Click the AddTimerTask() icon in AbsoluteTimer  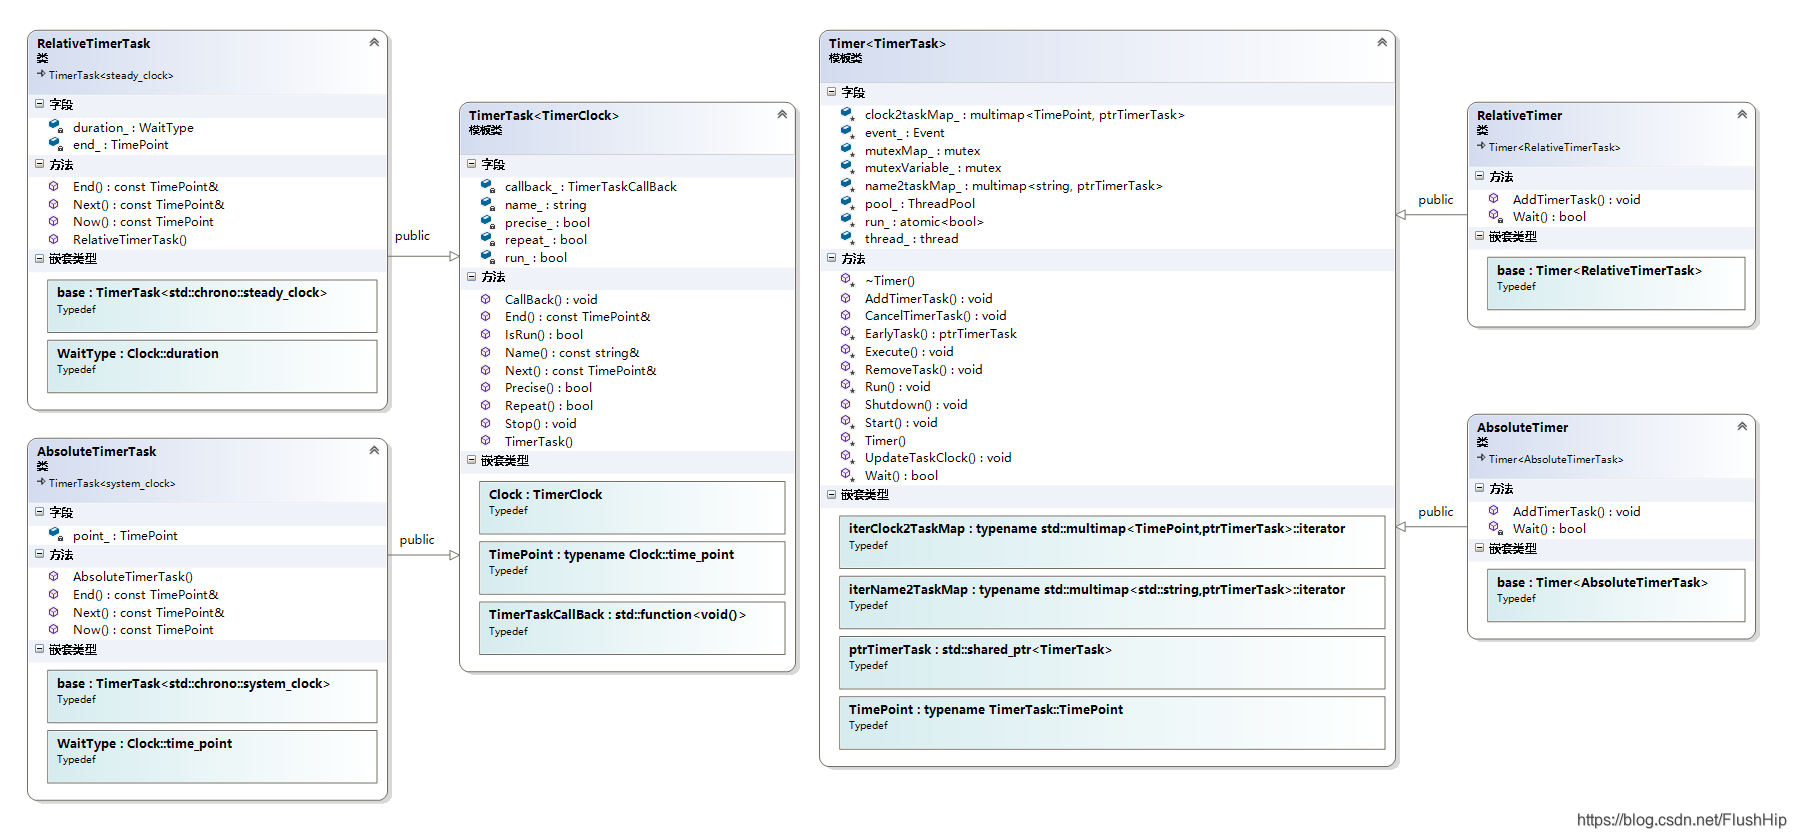click(1494, 511)
